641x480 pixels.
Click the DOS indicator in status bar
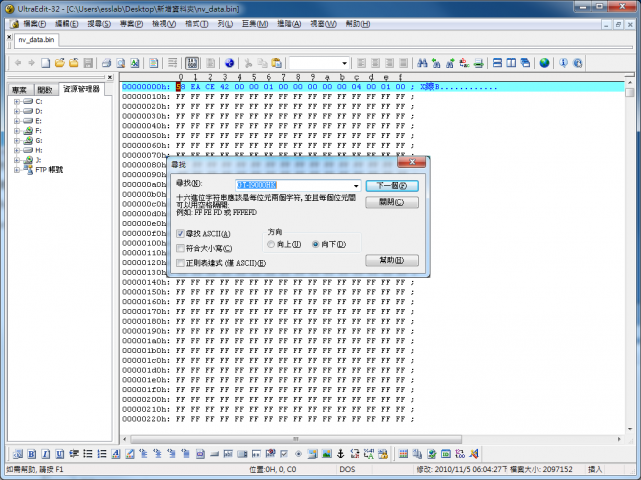point(347,469)
